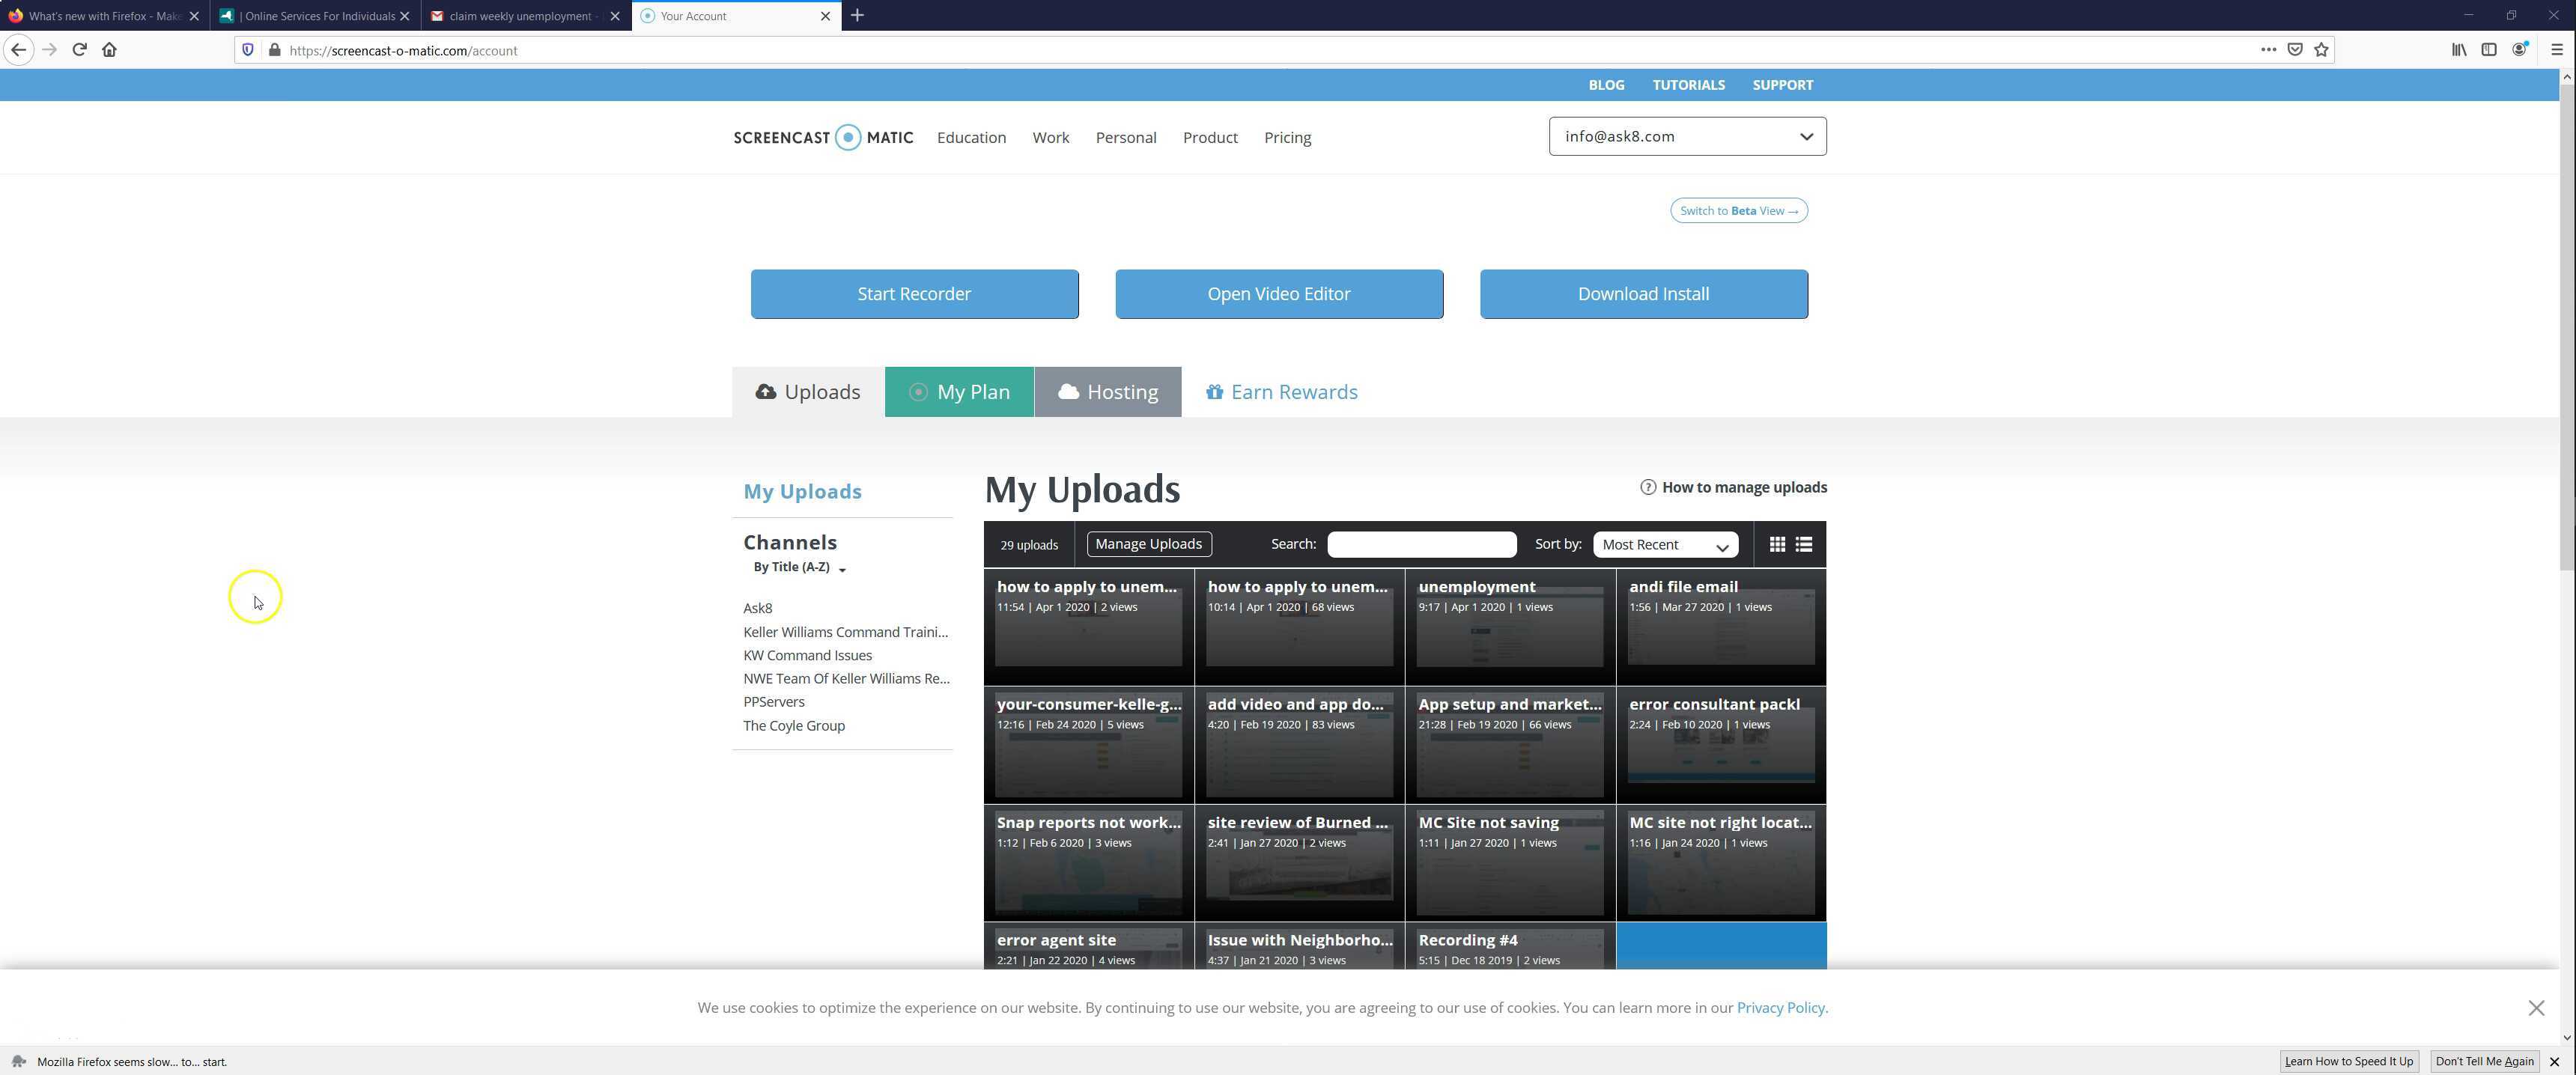Switch to the My Plan tab
This screenshot has width=2576, height=1075.
959,392
